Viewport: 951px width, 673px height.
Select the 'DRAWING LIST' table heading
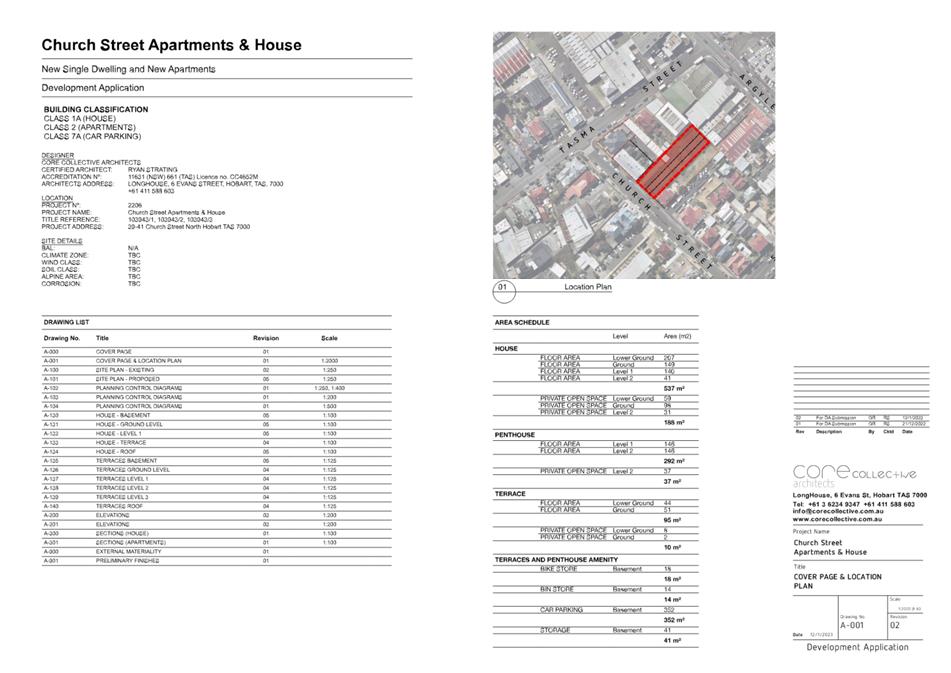click(x=66, y=323)
